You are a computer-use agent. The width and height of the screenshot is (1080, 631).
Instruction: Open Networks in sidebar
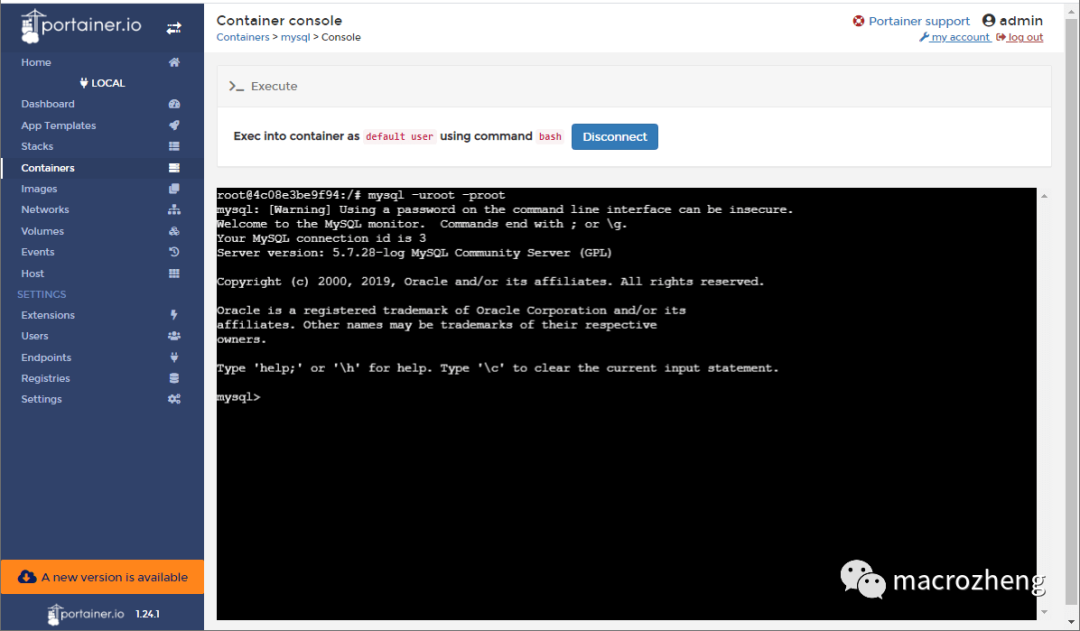coord(102,209)
